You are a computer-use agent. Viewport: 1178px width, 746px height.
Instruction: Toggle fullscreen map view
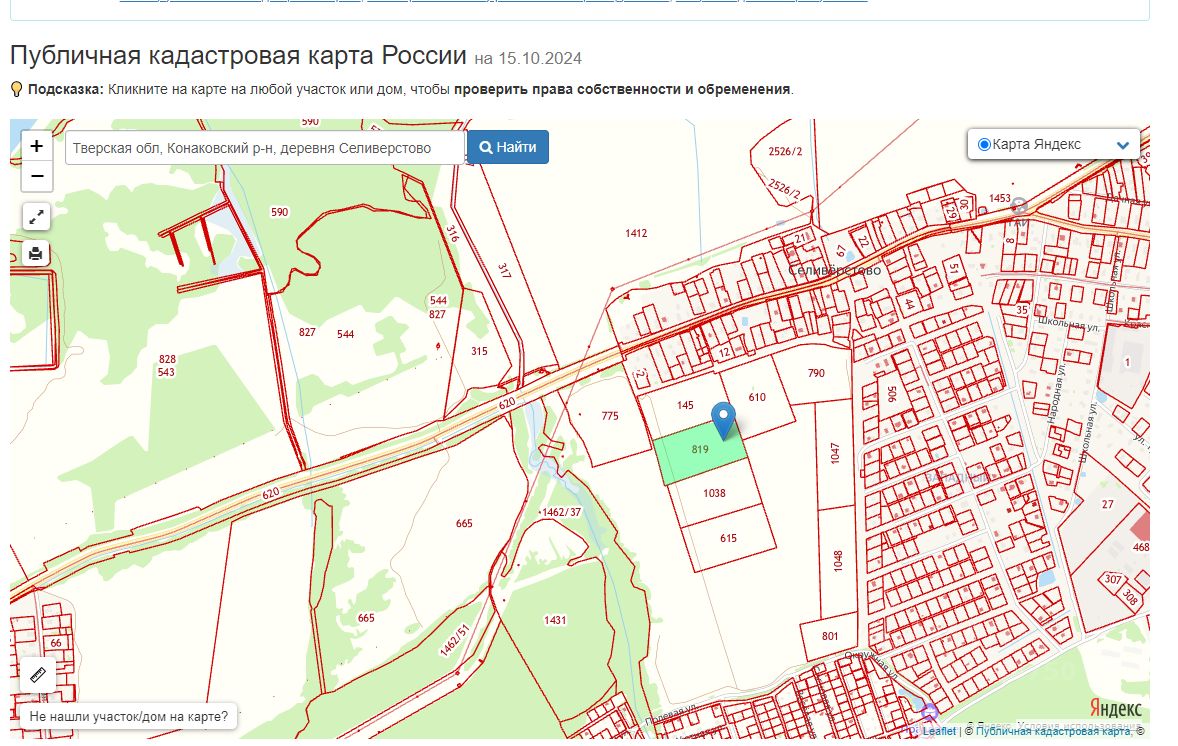pyautogui.click(x=36, y=218)
